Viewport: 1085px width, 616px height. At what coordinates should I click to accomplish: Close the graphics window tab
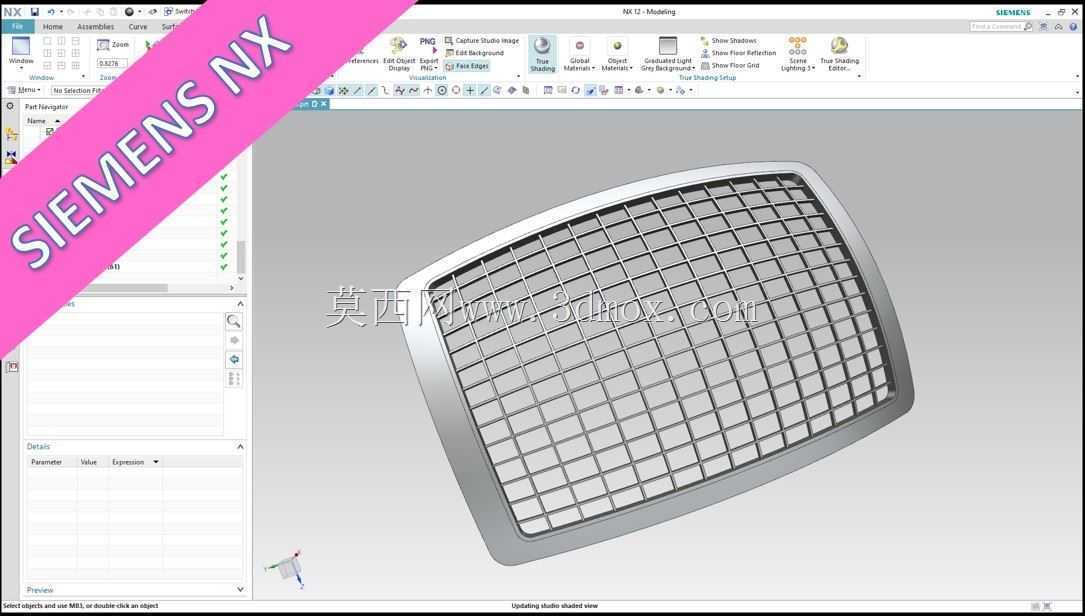[x=324, y=104]
